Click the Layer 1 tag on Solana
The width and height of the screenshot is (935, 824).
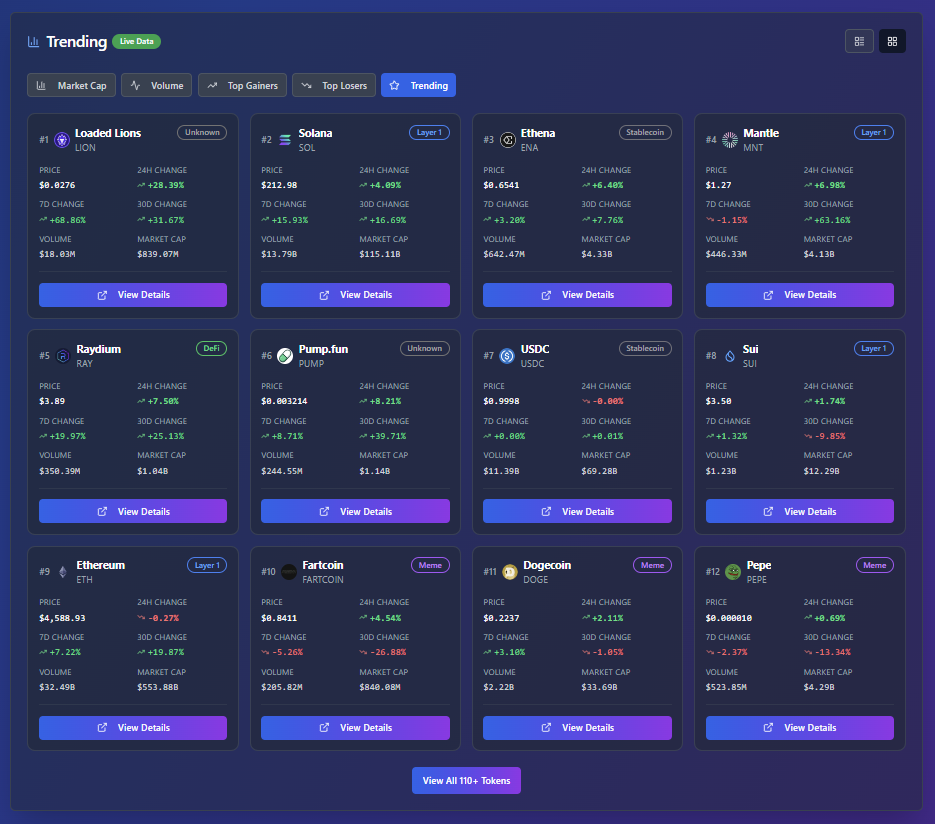(429, 132)
